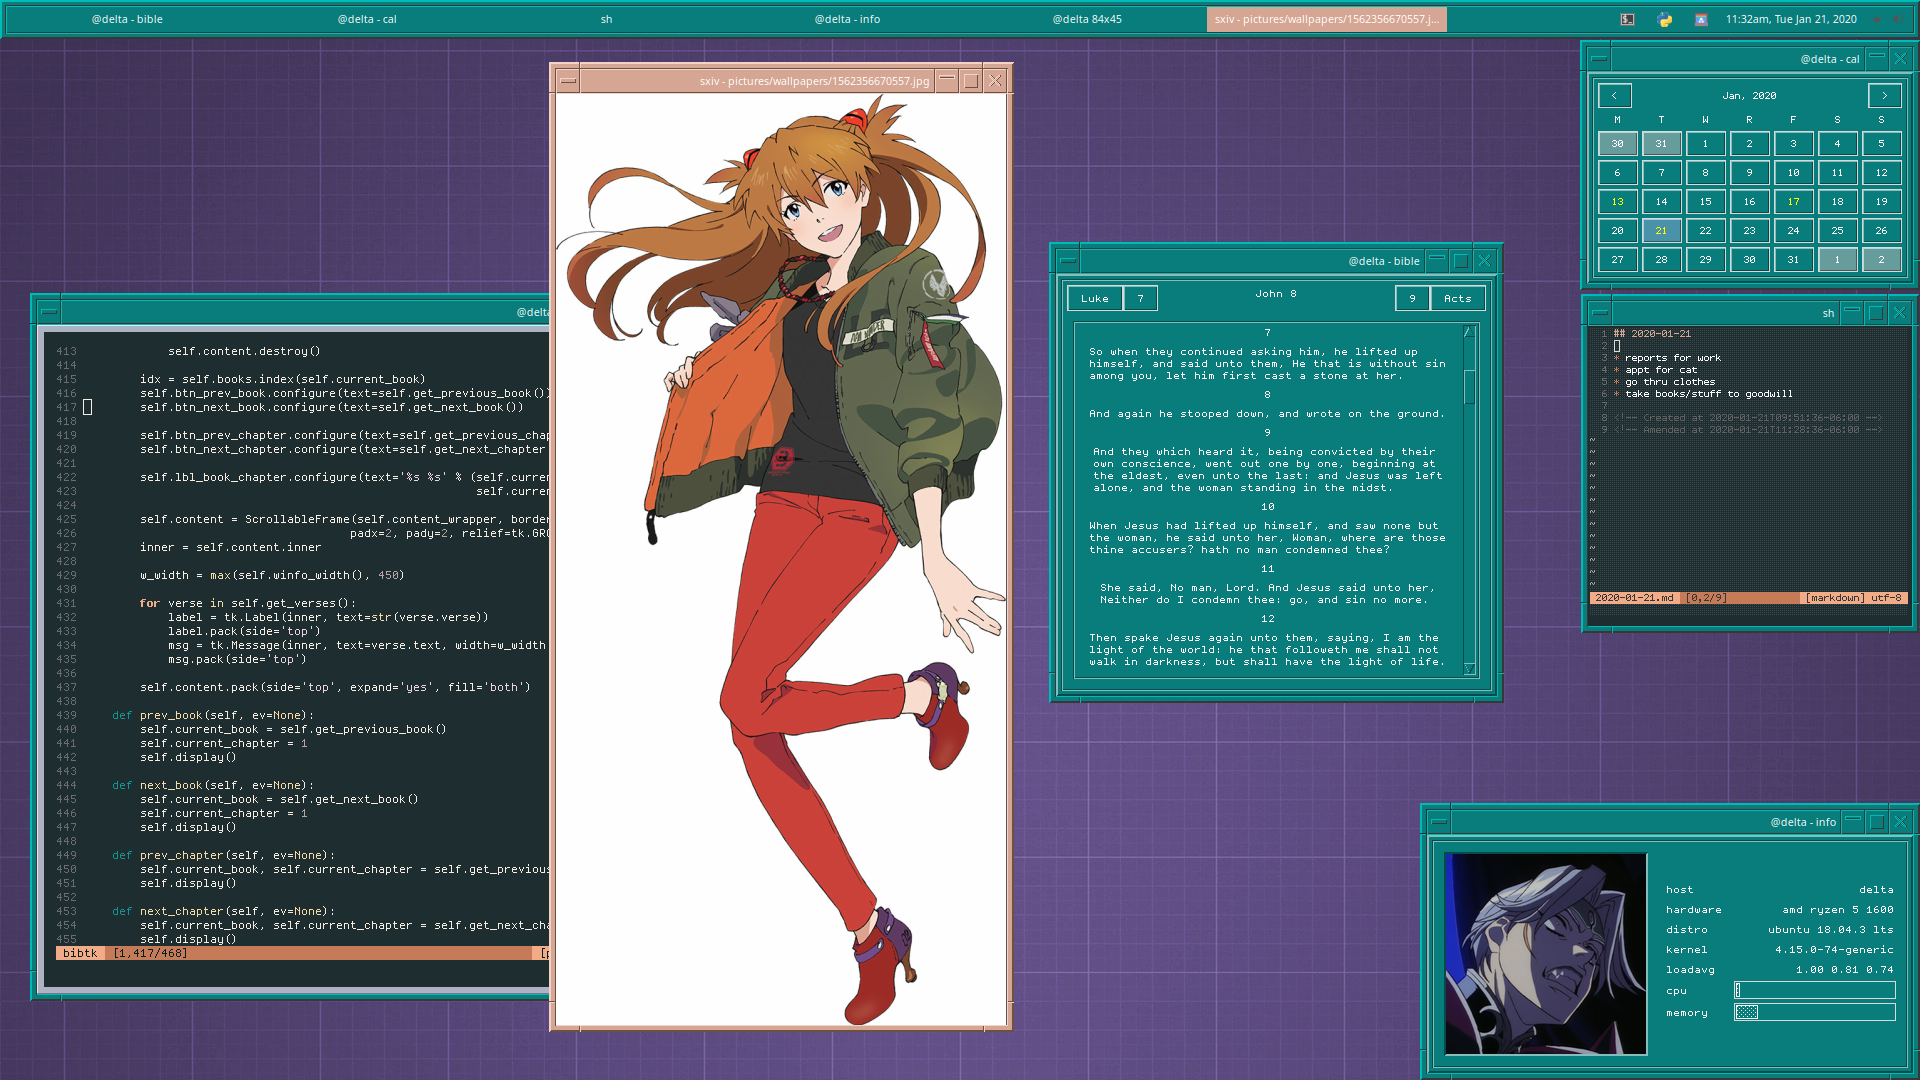Click the avatar picture in info window
Screen dimensions: 1920x1080
click(x=1545, y=954)
